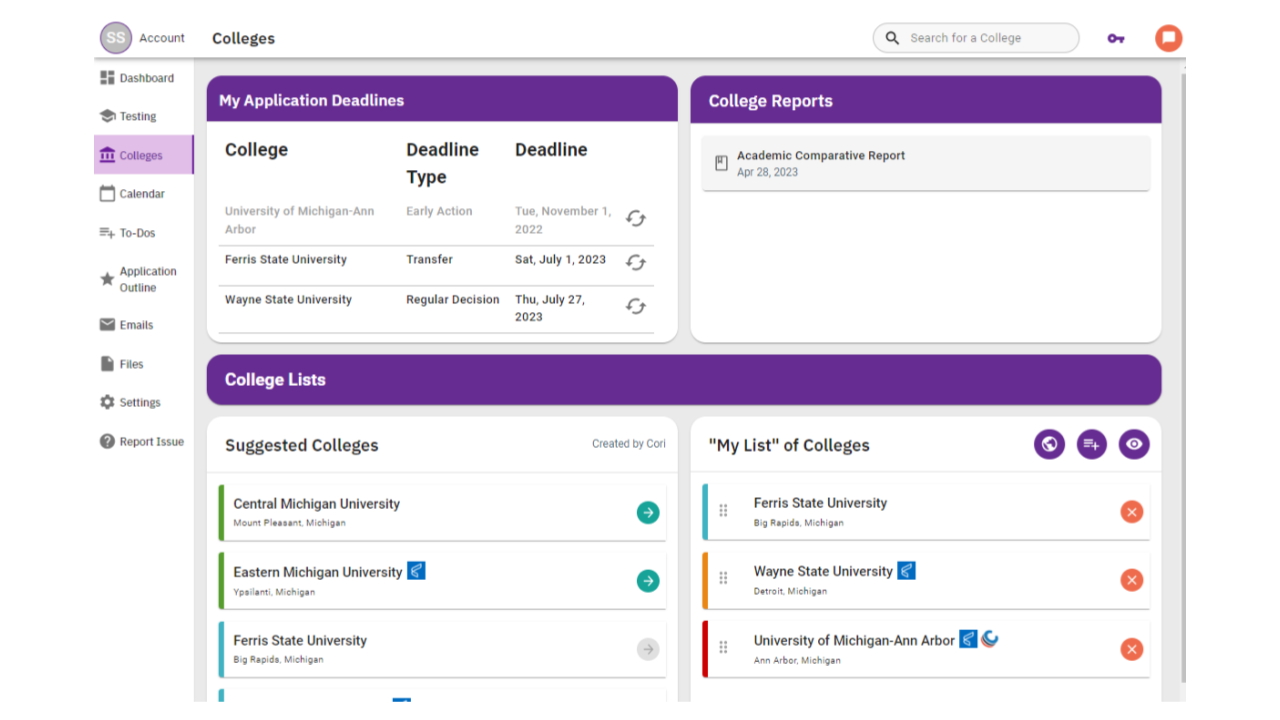Click the add-to-list icon in My List

1092,444
